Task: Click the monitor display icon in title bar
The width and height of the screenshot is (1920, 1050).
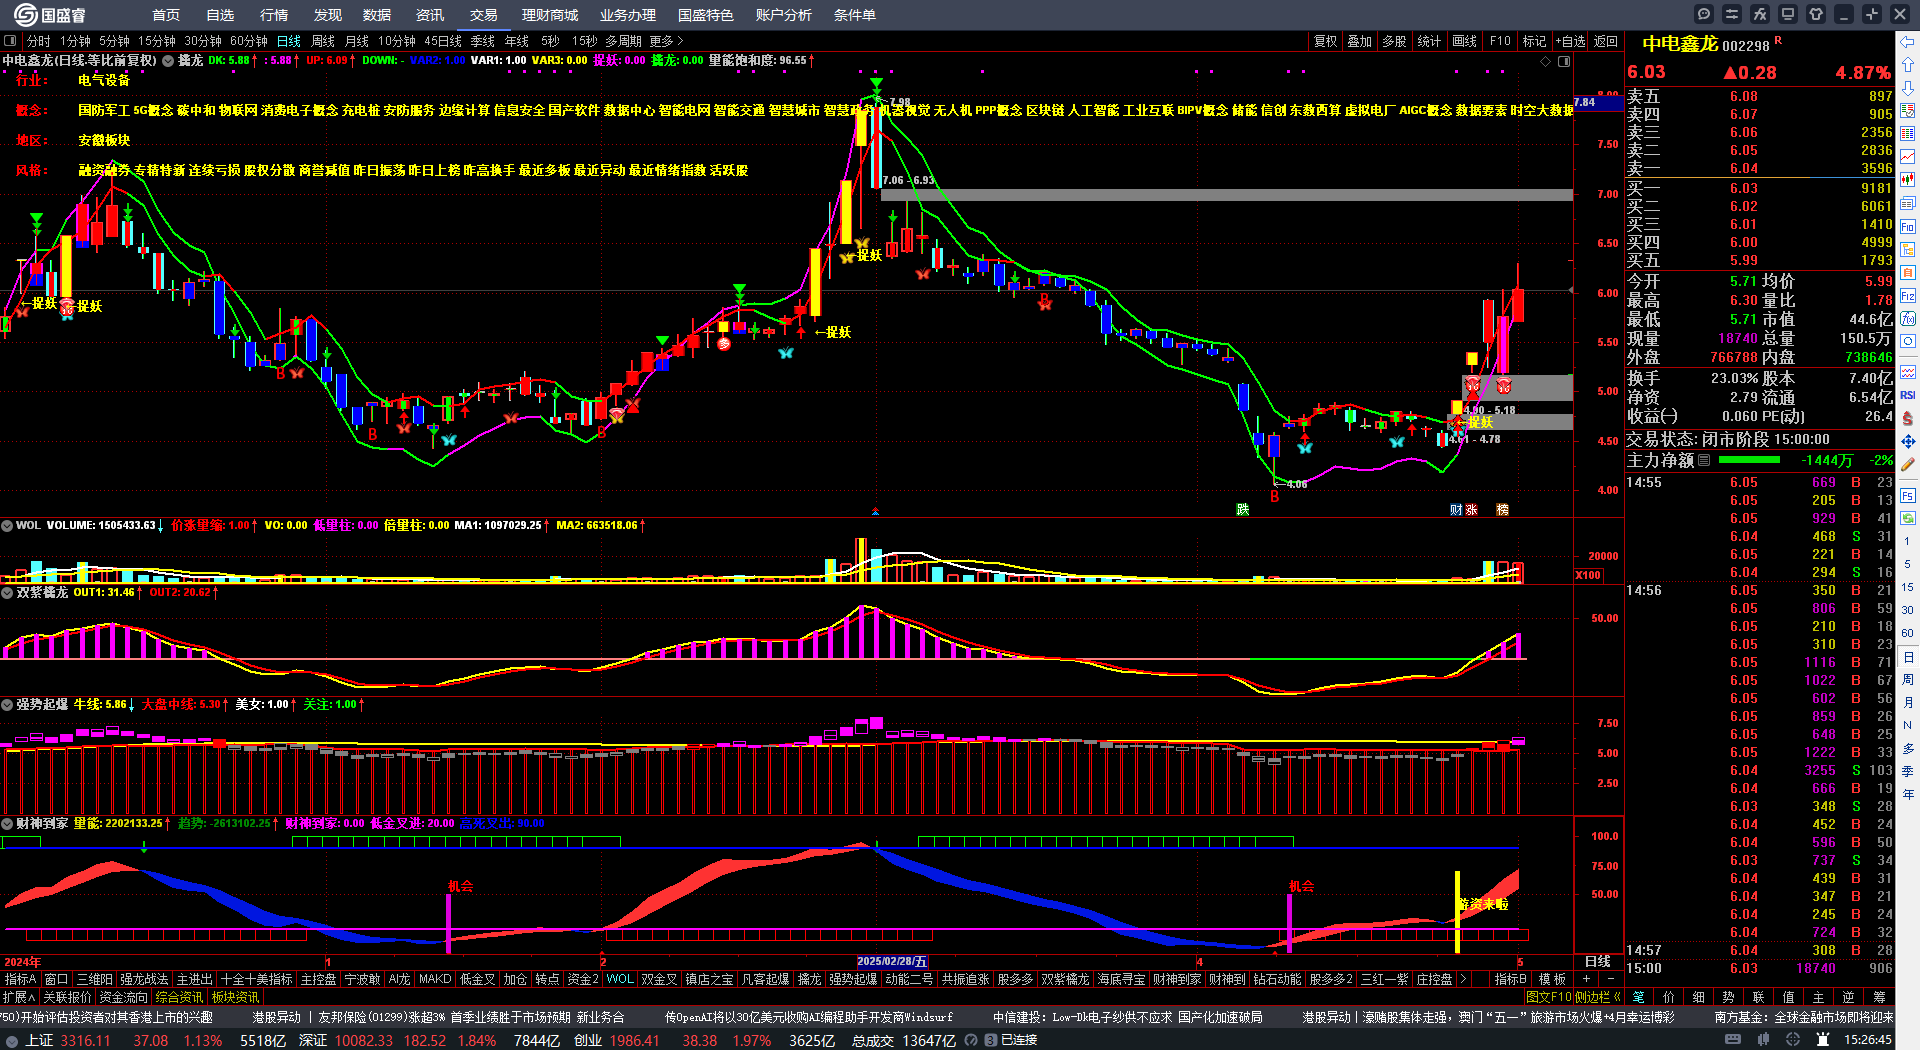Action: [1788, 14]
